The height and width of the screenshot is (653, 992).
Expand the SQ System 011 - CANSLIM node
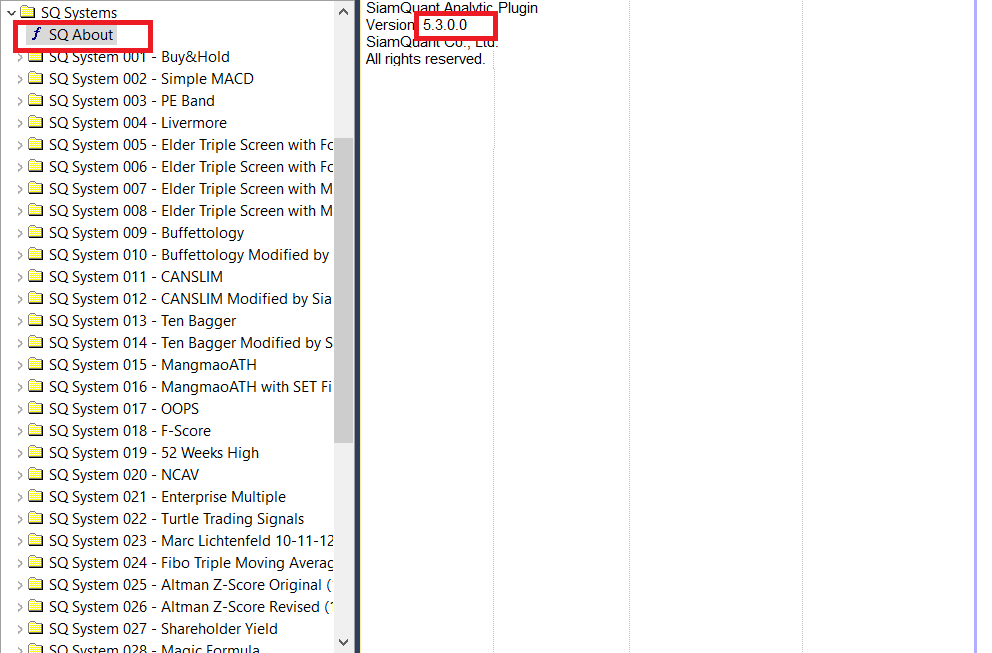20,277
